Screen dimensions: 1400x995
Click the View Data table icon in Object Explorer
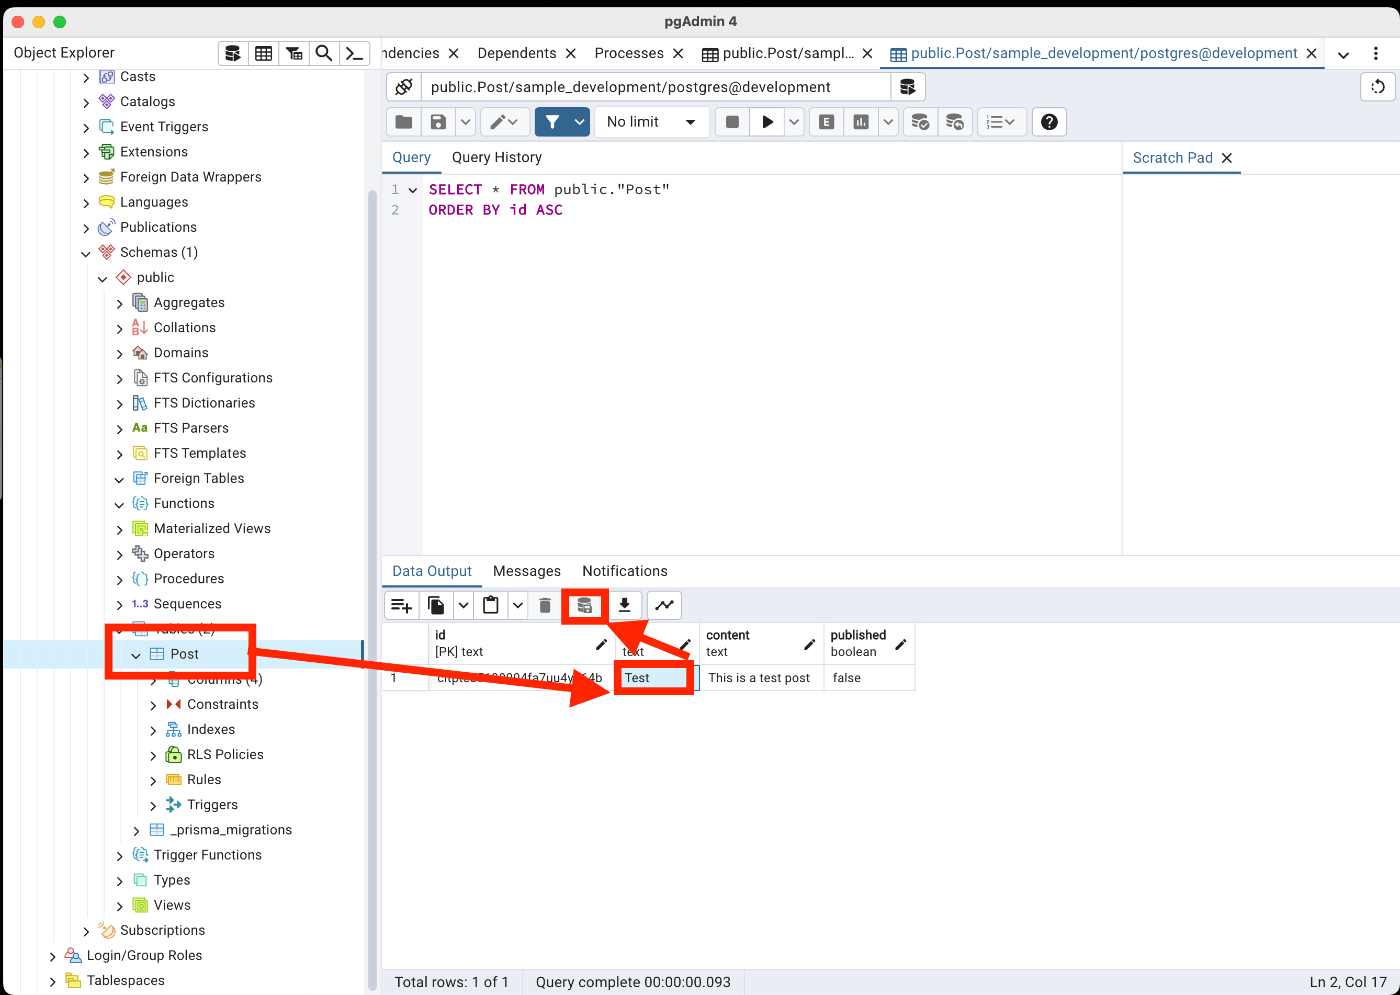(263, 53)
